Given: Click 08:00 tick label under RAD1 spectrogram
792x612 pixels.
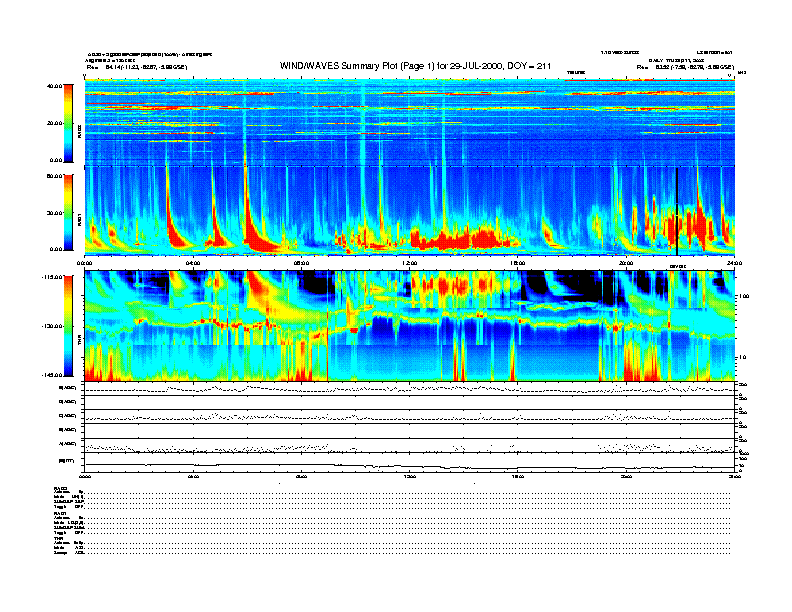Looking at the screenshot, I should [301, 263].
